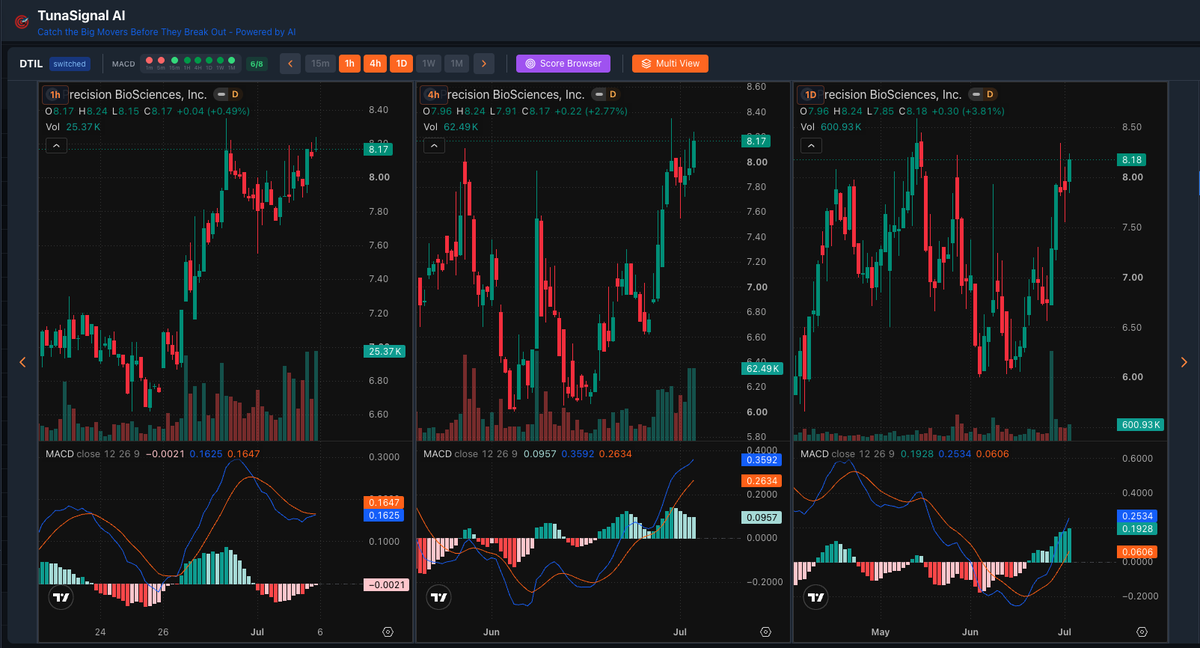The height and width of the screenshot is (648, 1200).
Task: Click the 'switched' status badge
Action: click(x=70, y=64)
